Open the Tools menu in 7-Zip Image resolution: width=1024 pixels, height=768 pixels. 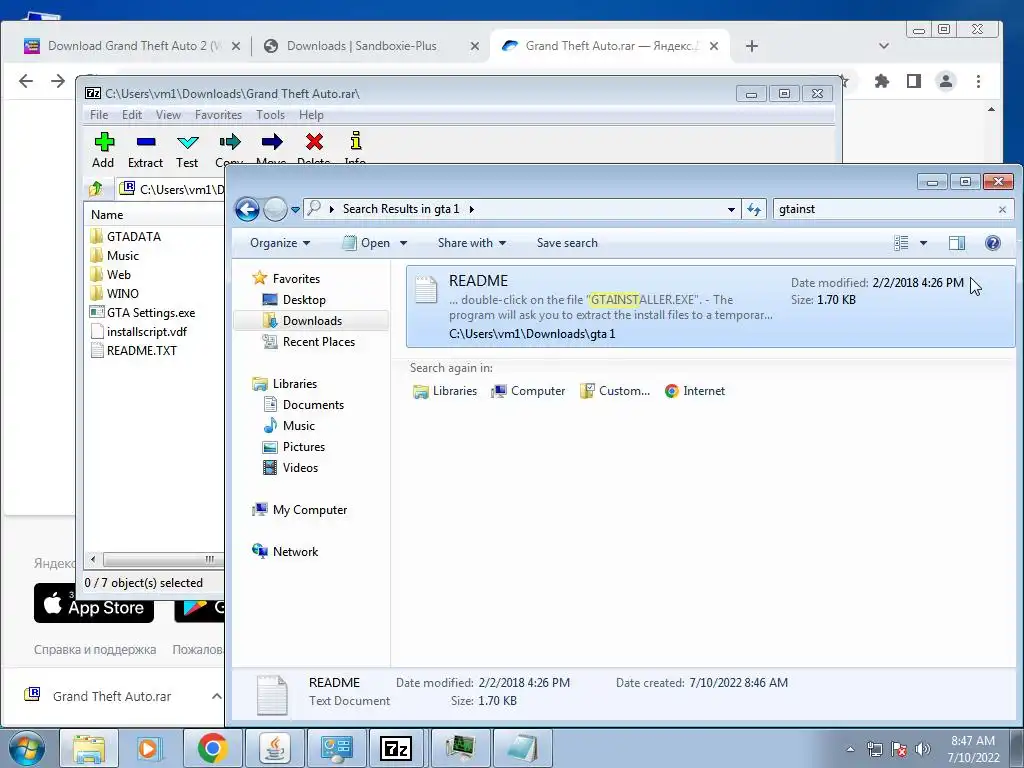click(270, 115)
